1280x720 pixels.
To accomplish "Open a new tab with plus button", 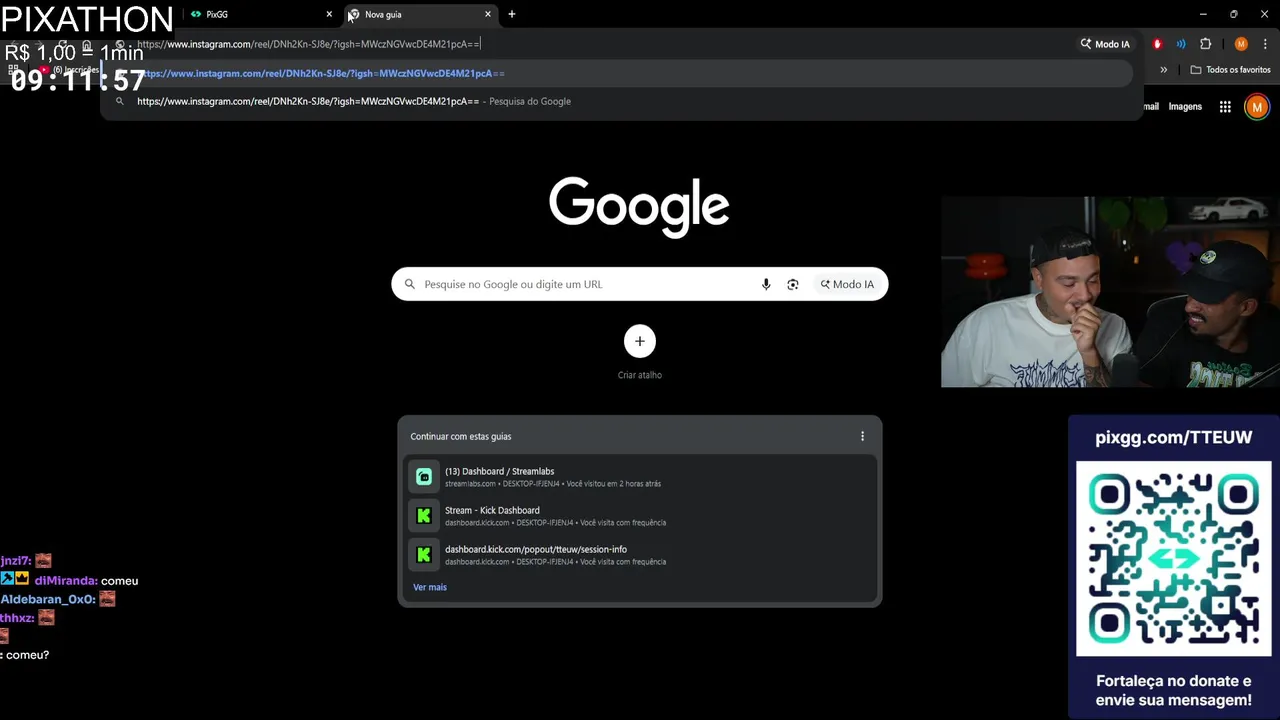I will (512, 14).
